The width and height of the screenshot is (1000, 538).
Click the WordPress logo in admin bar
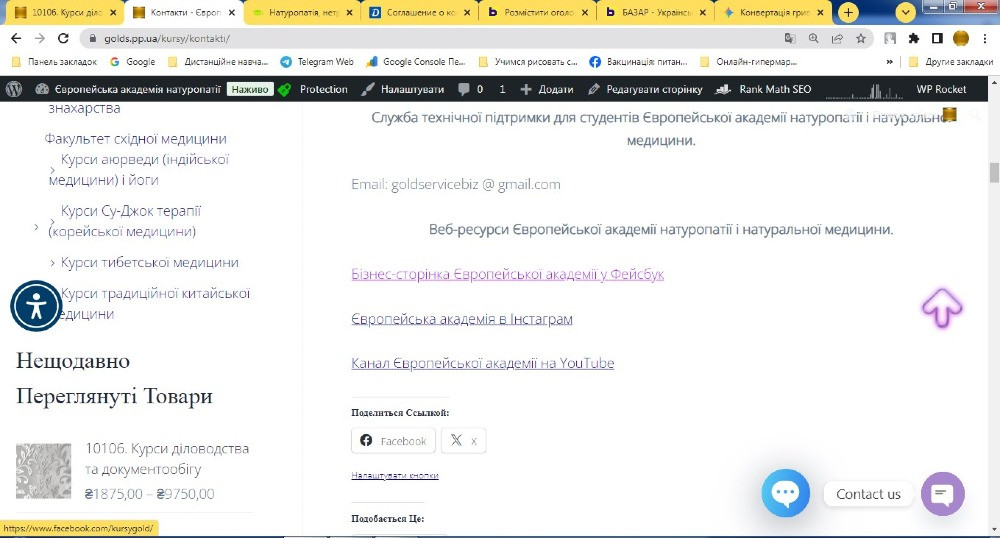click(14, 89)
